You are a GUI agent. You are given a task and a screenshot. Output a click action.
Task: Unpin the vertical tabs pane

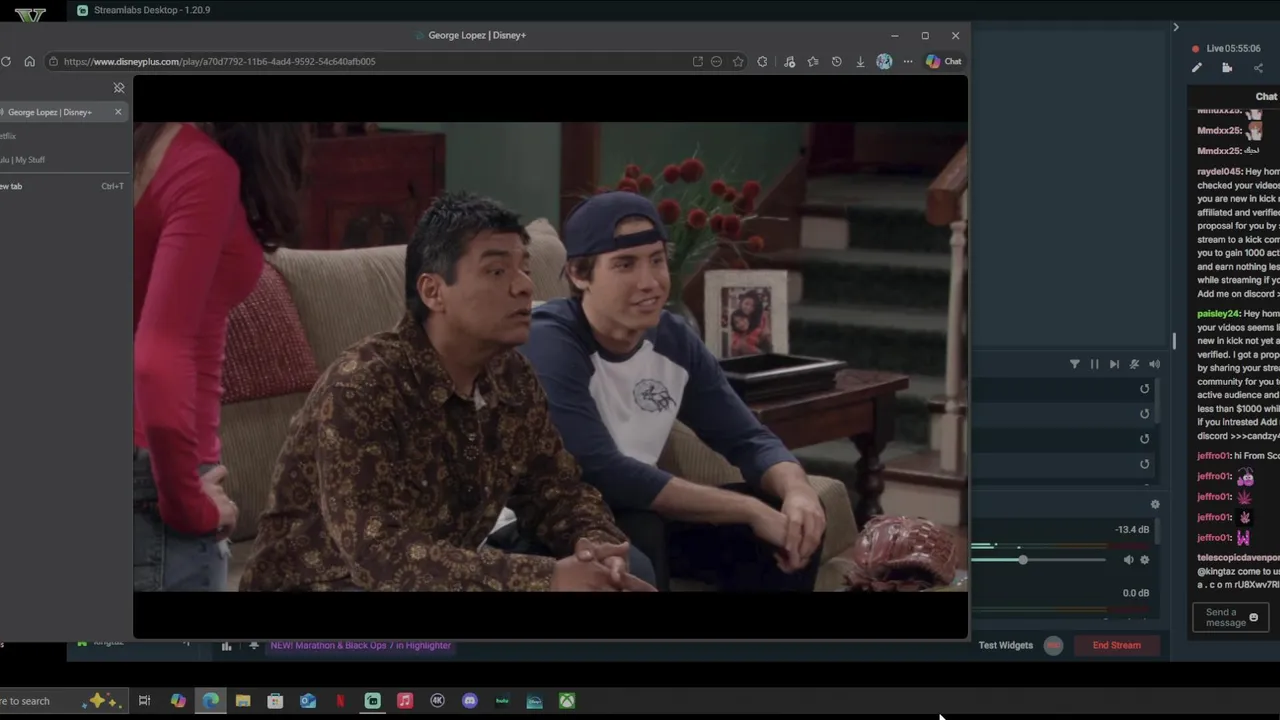coord(119,88)
